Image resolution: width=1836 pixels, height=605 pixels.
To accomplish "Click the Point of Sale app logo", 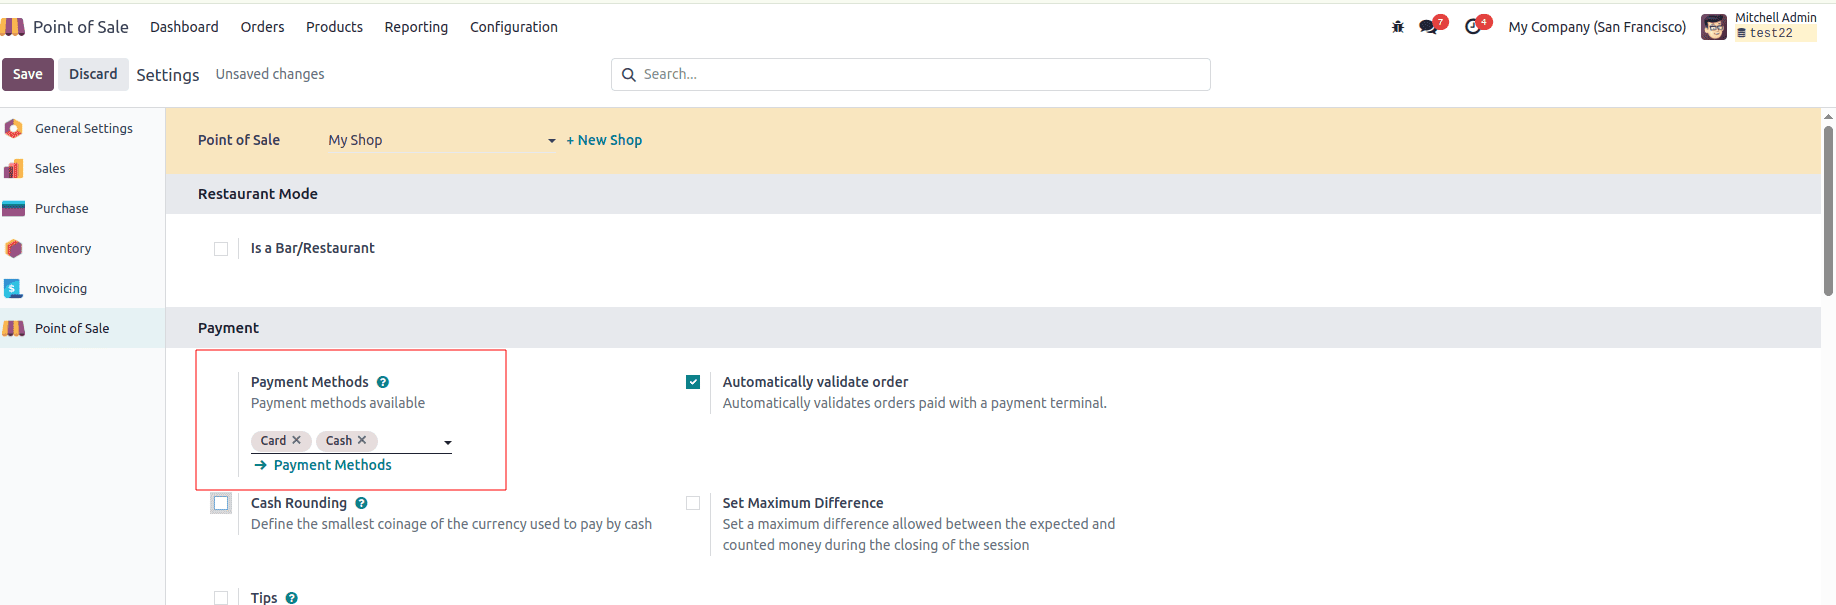I will point(14,27).
